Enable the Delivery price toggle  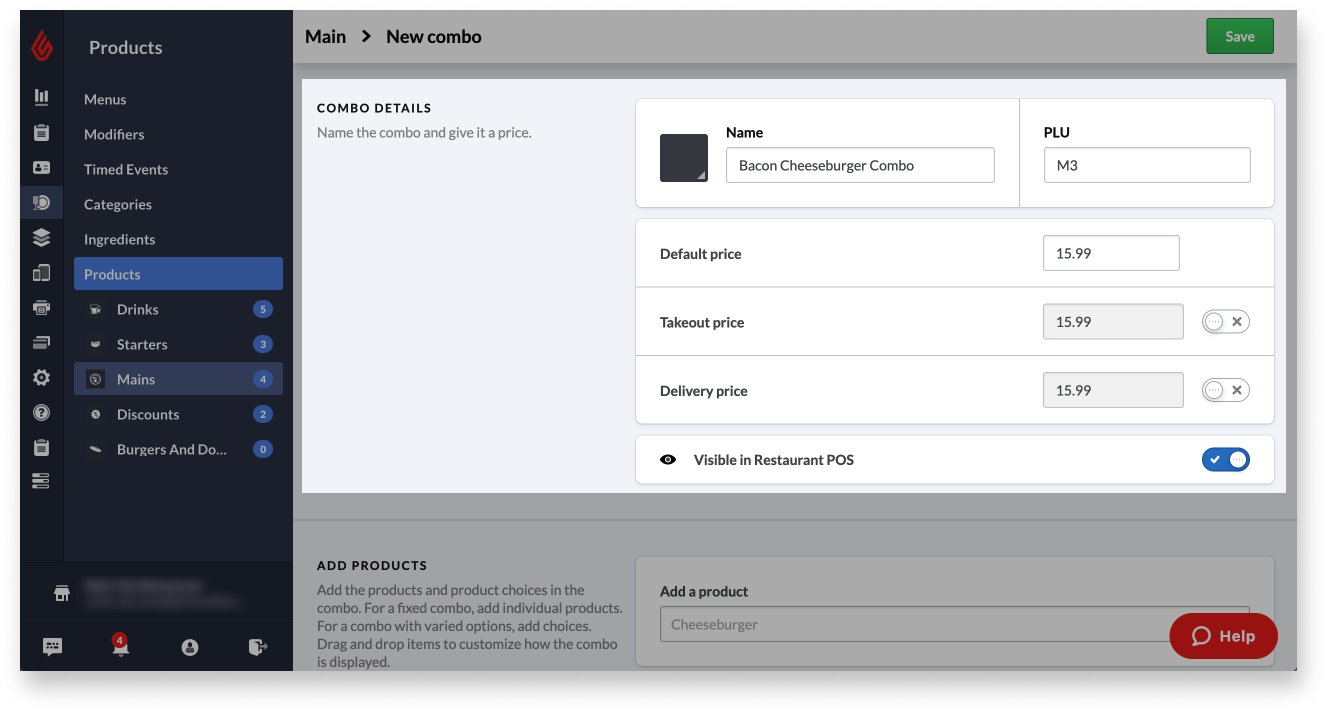tap(1225, 389)
